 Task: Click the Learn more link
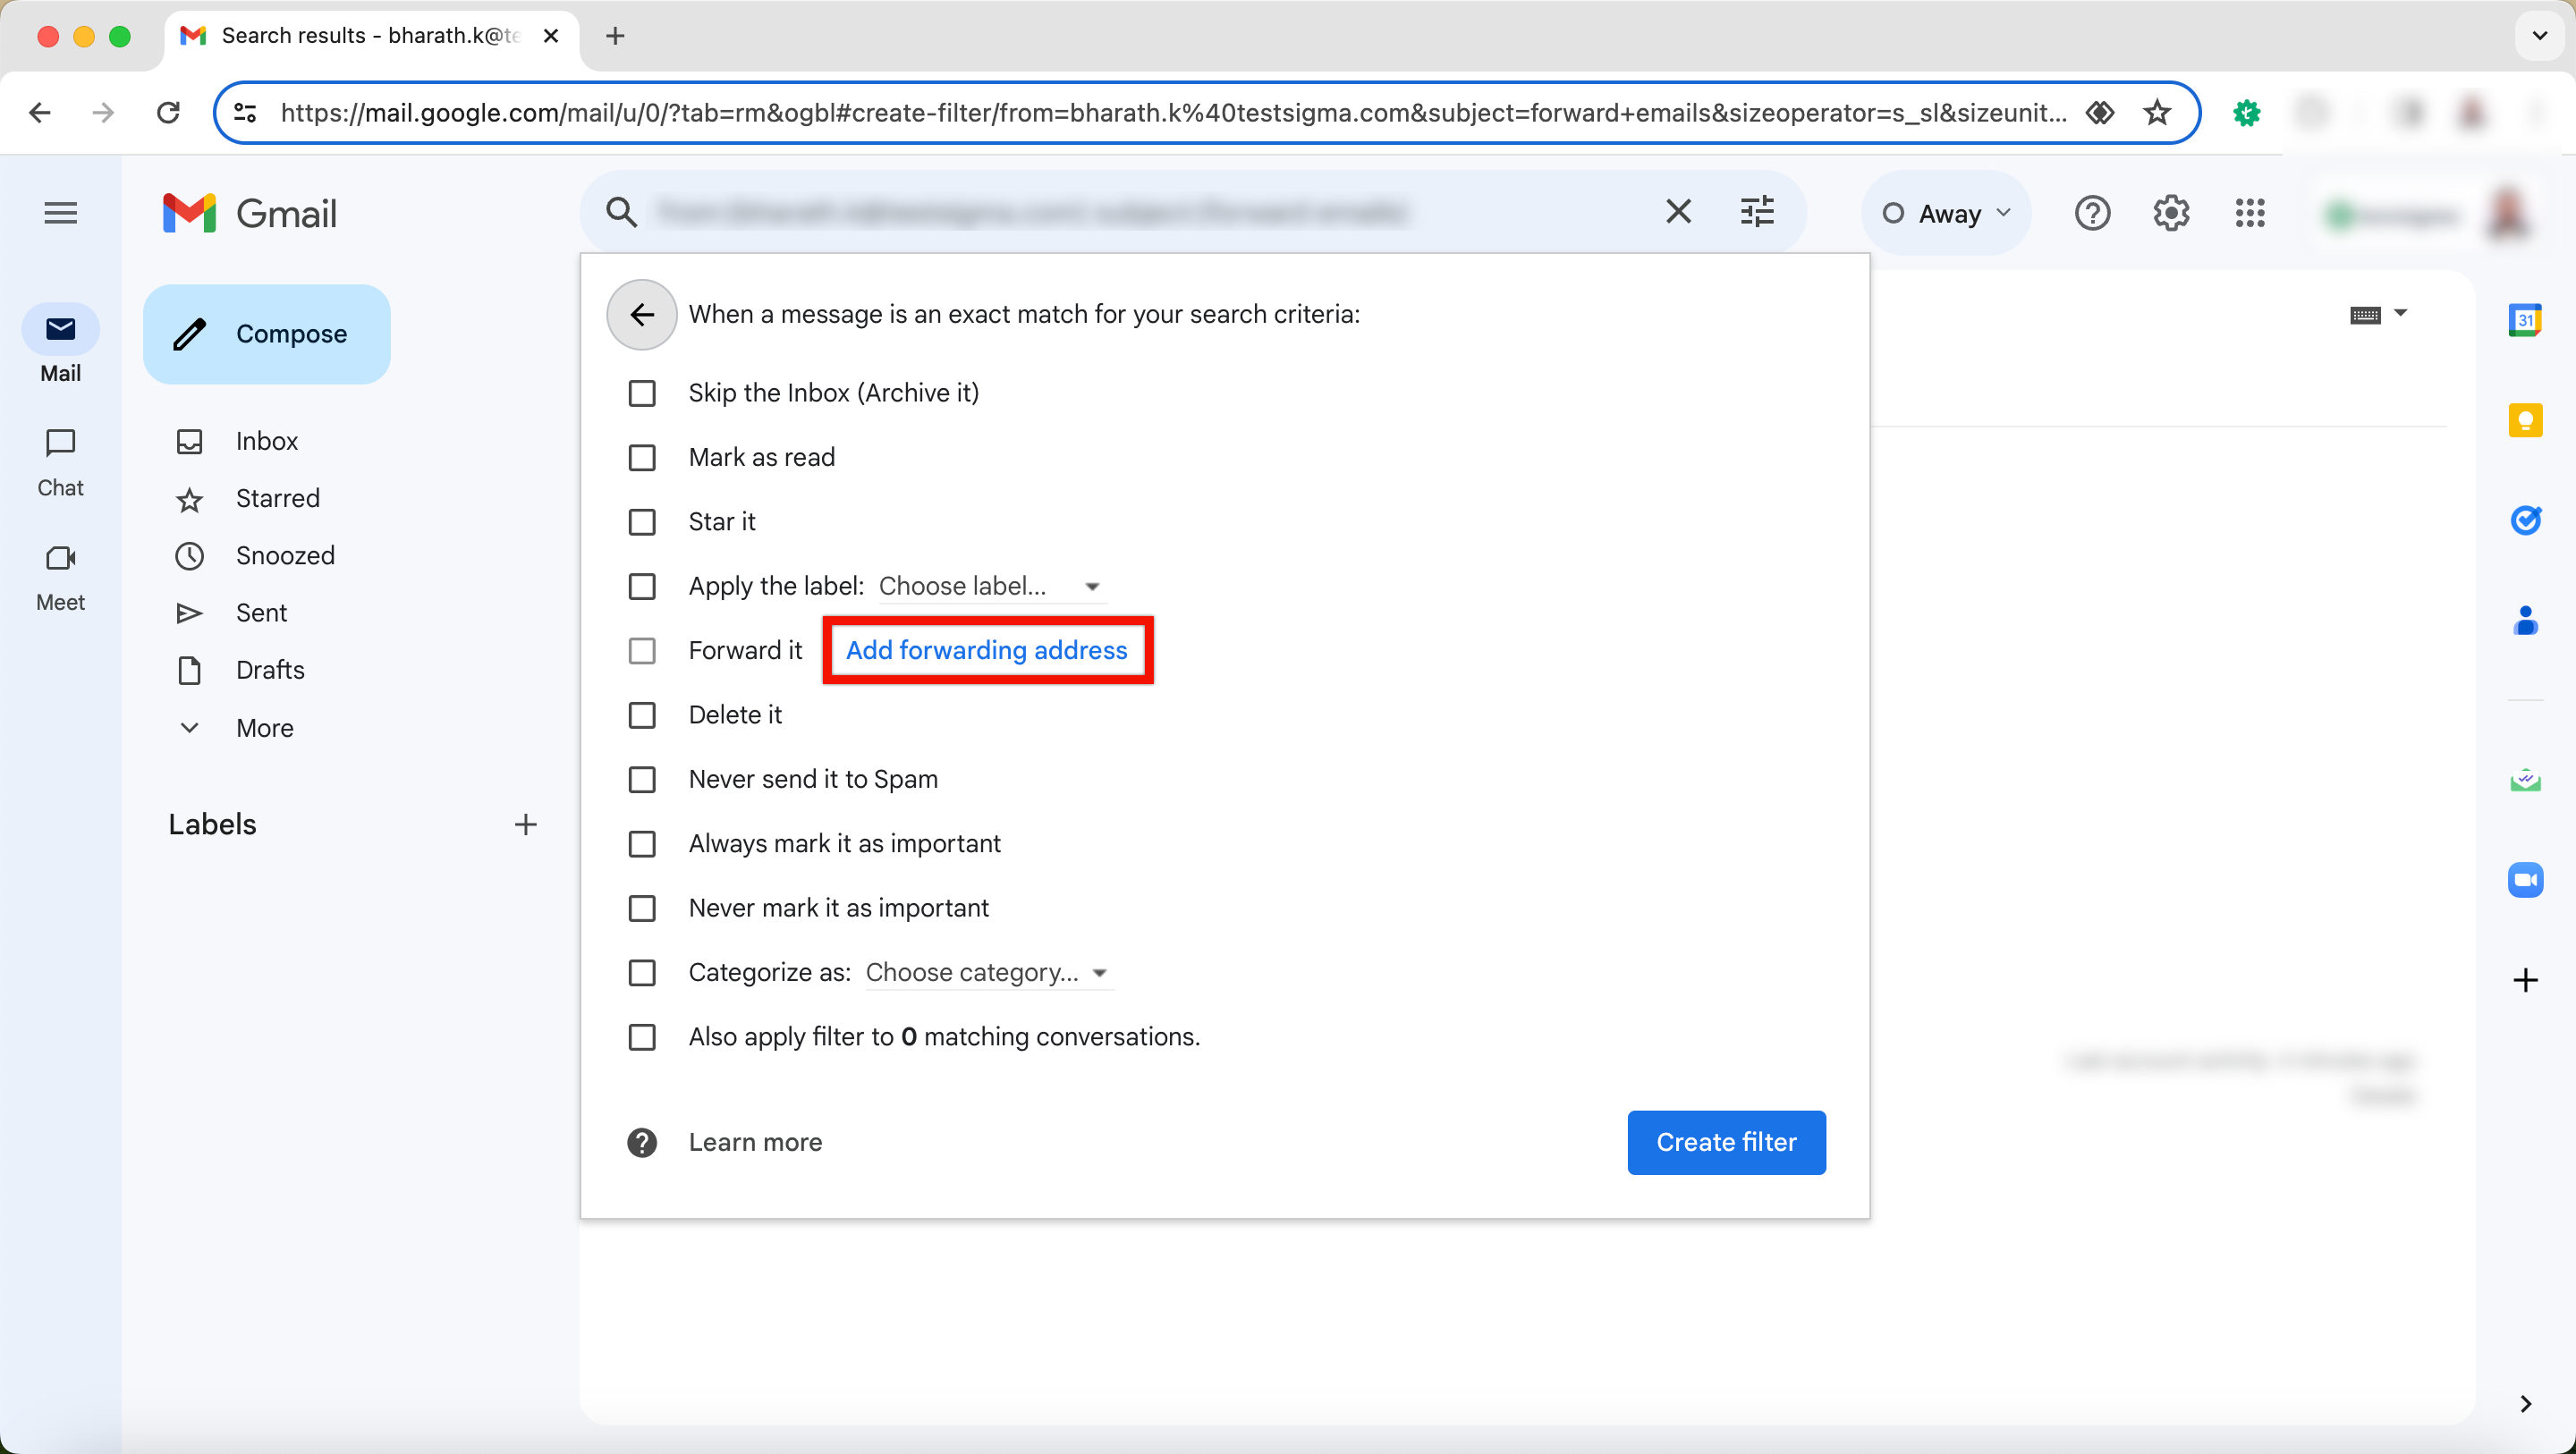(x=756, y=1141)
